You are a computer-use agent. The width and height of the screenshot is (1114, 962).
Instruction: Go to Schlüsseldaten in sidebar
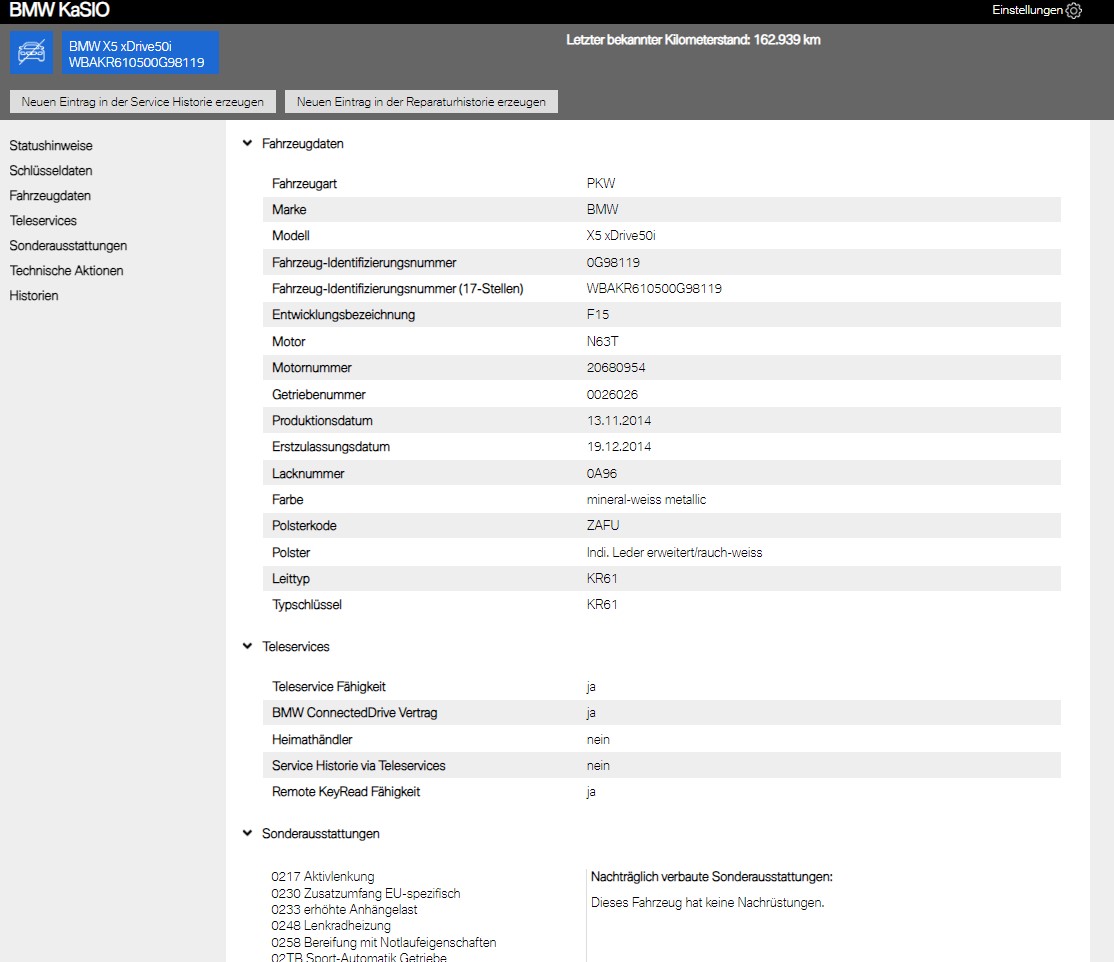pos(51,171)
